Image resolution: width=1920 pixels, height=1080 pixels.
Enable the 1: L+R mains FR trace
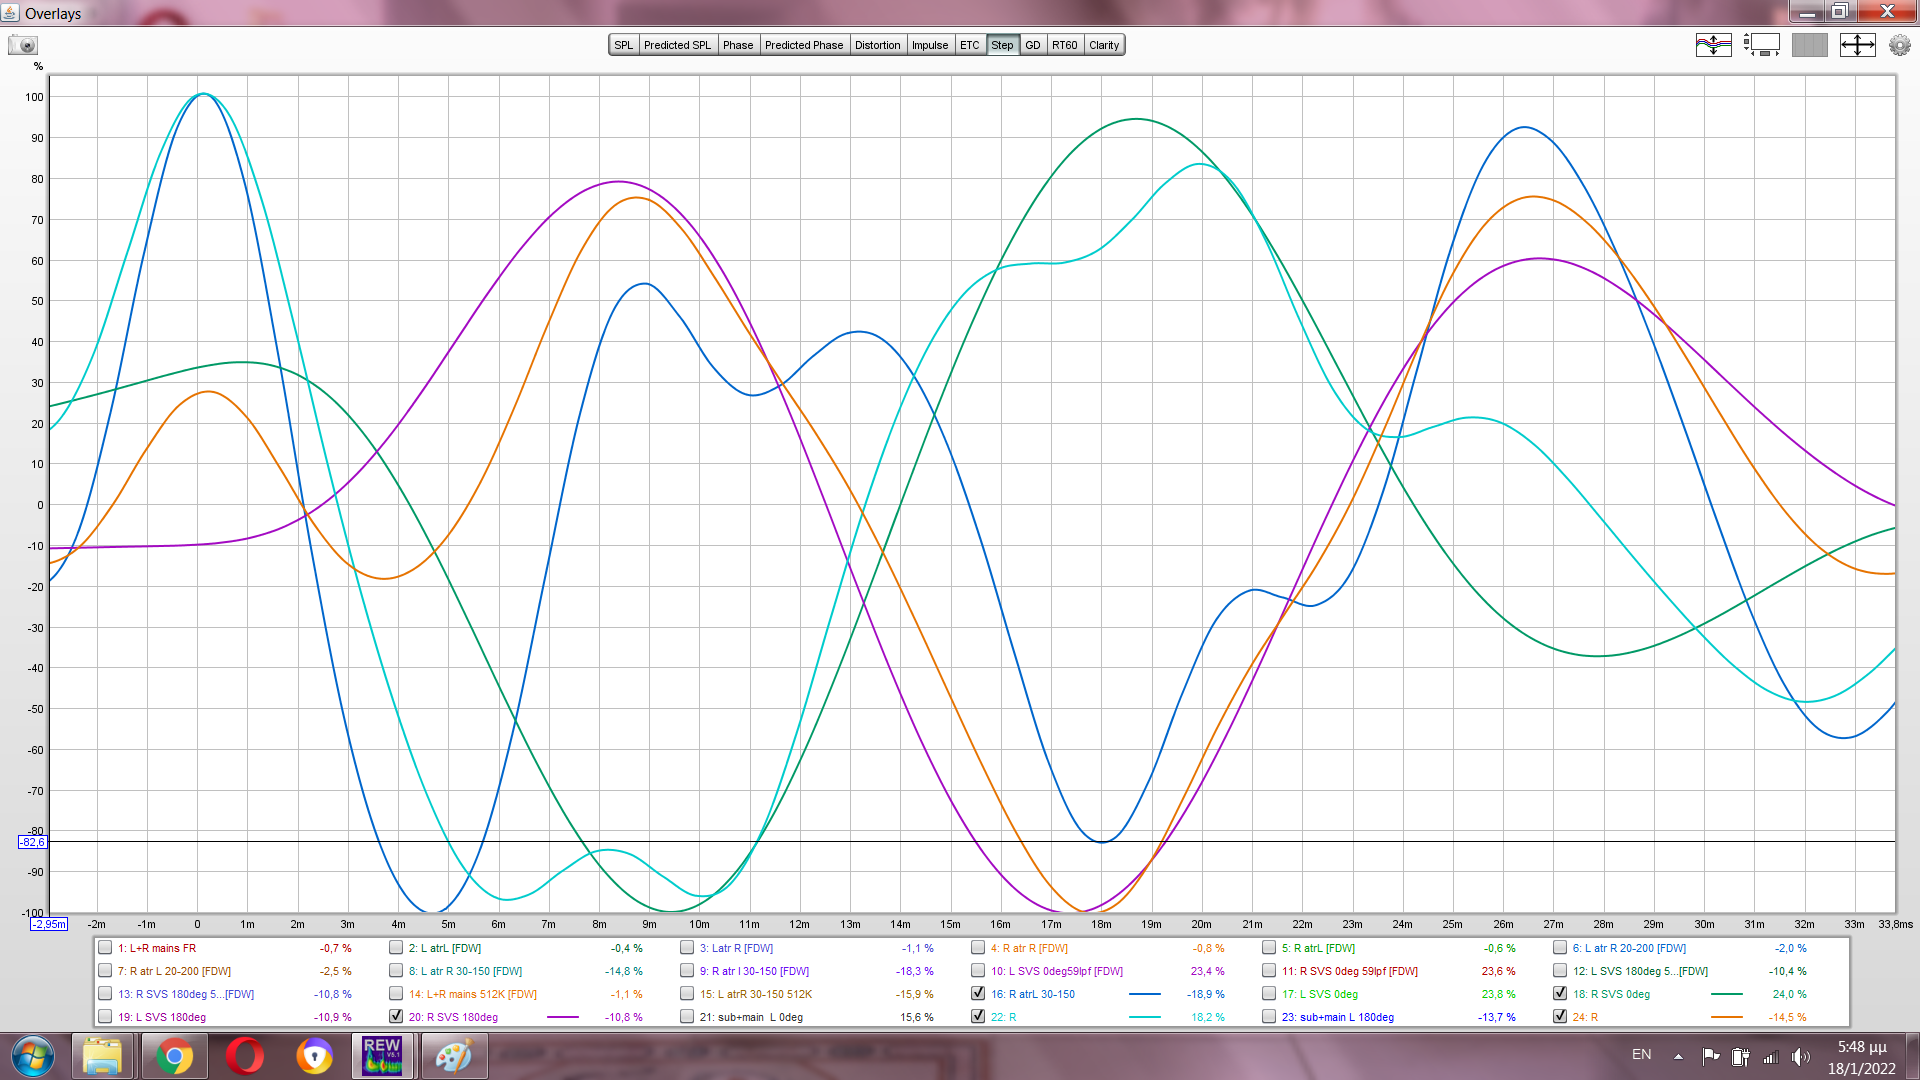pyautogui.click(x=105, y=948)
